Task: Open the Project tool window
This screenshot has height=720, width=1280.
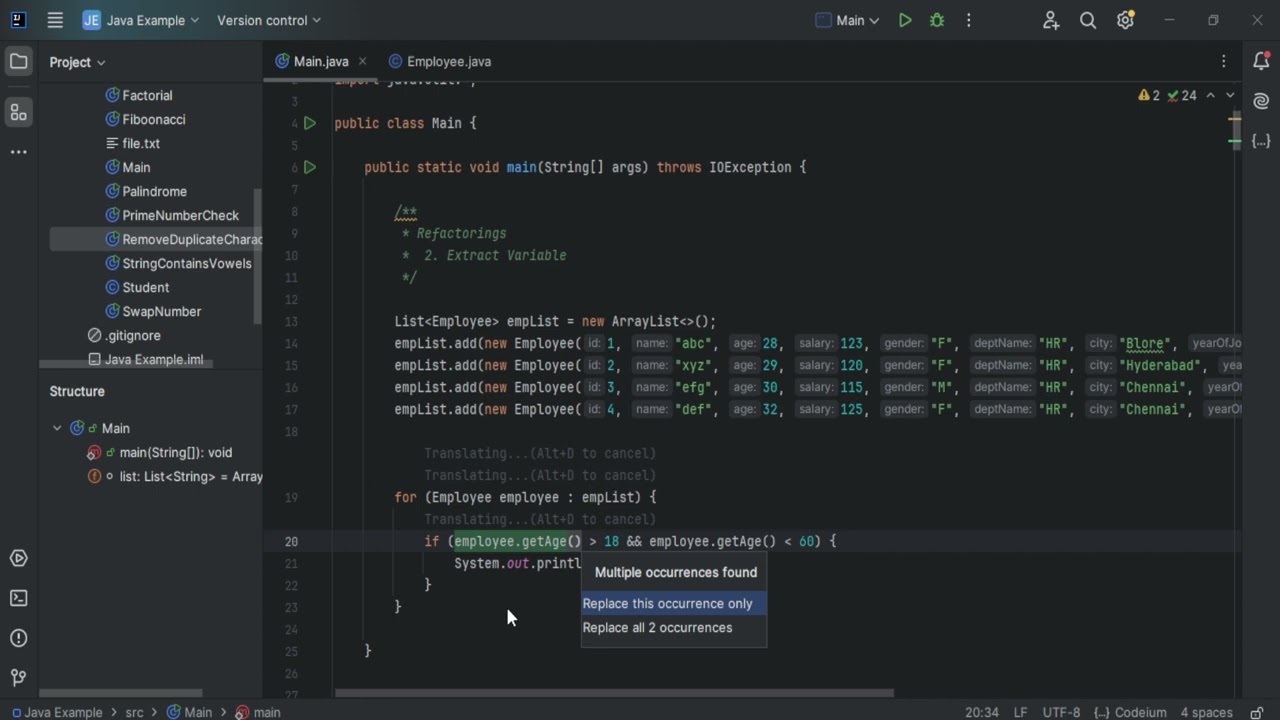Action: click(x=18, y=62)
